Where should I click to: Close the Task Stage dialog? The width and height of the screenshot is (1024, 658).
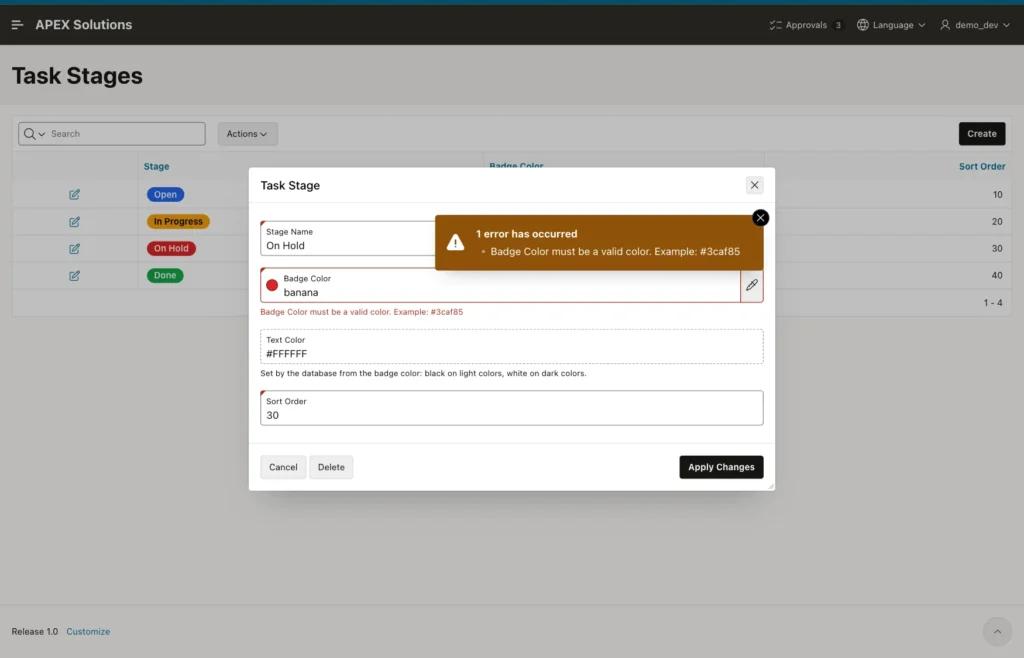[x=754, y=185]
